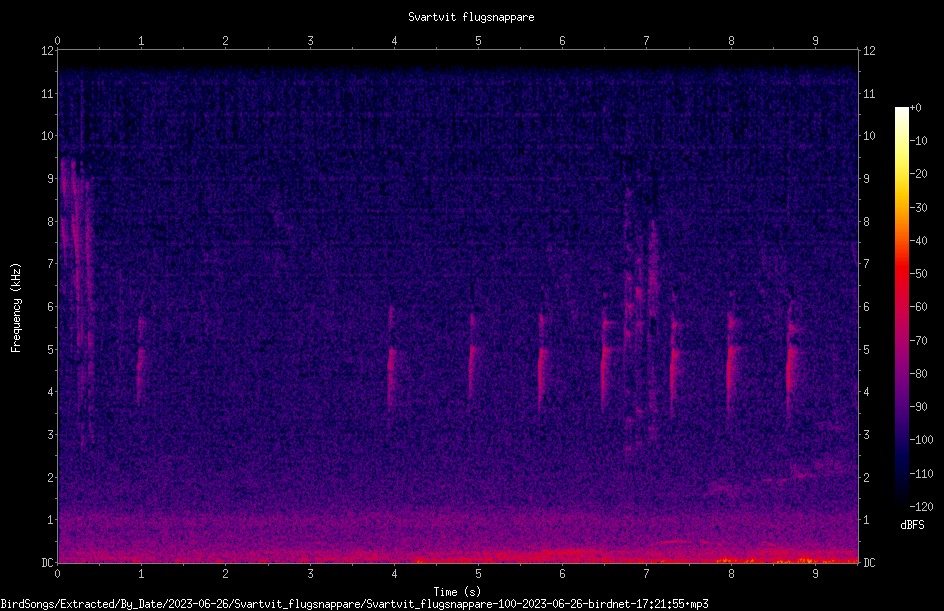
Task: Click the '6' tick on the right frequency axis
Action: tap(866, 307)
